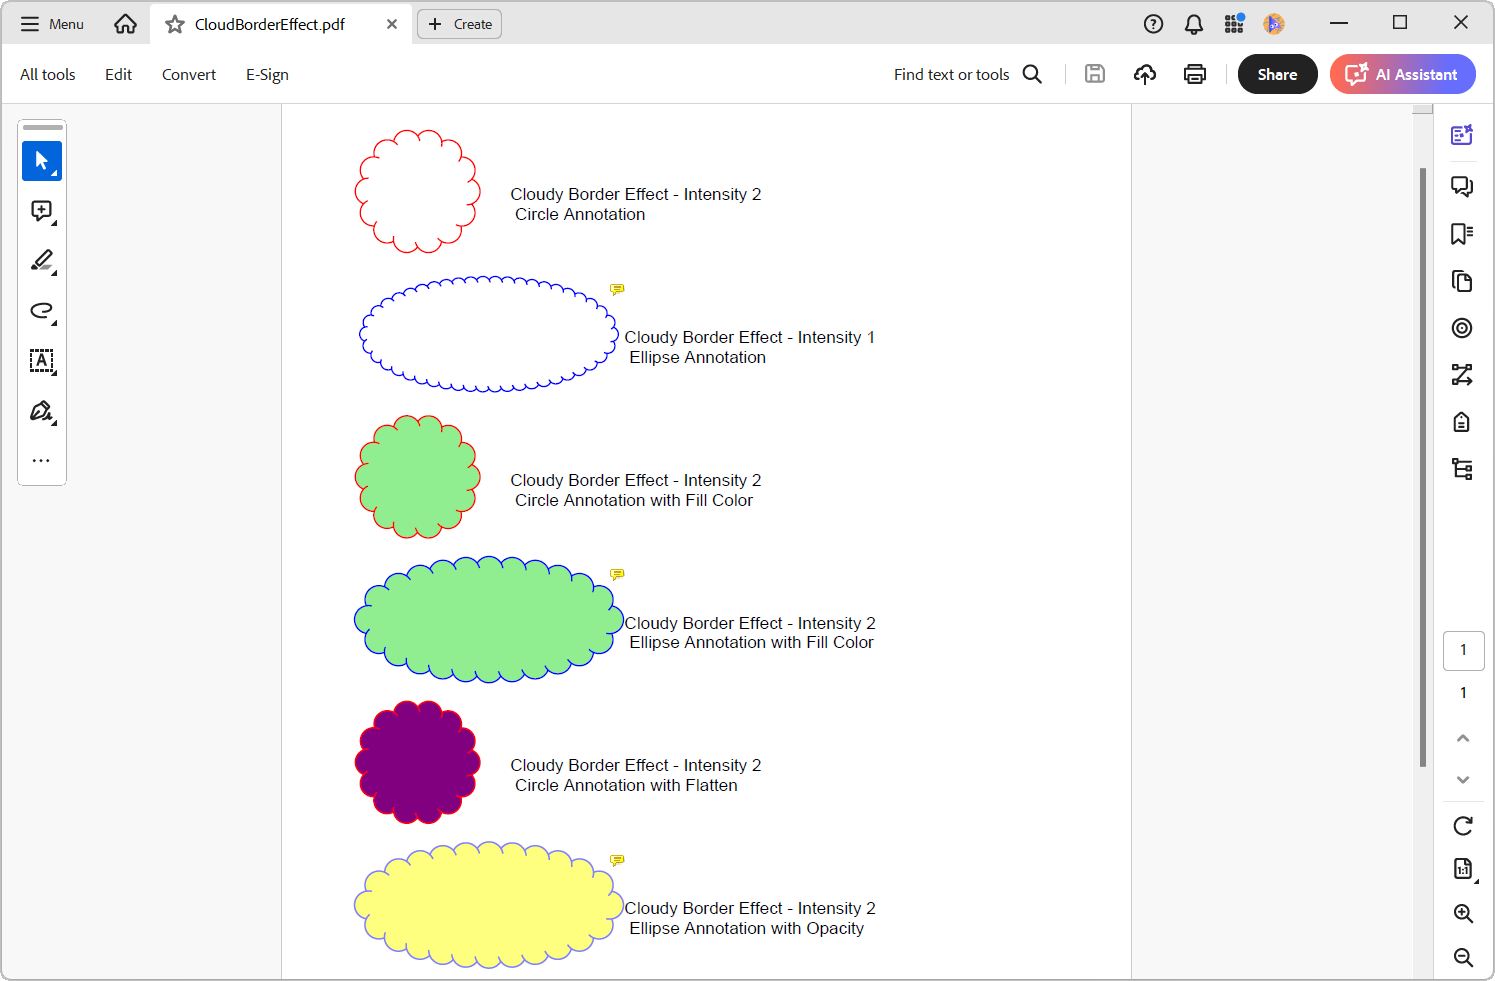Star the CloudBorderEffect.pdf file as favorite
1495x981 pixels.
point(175,24)
